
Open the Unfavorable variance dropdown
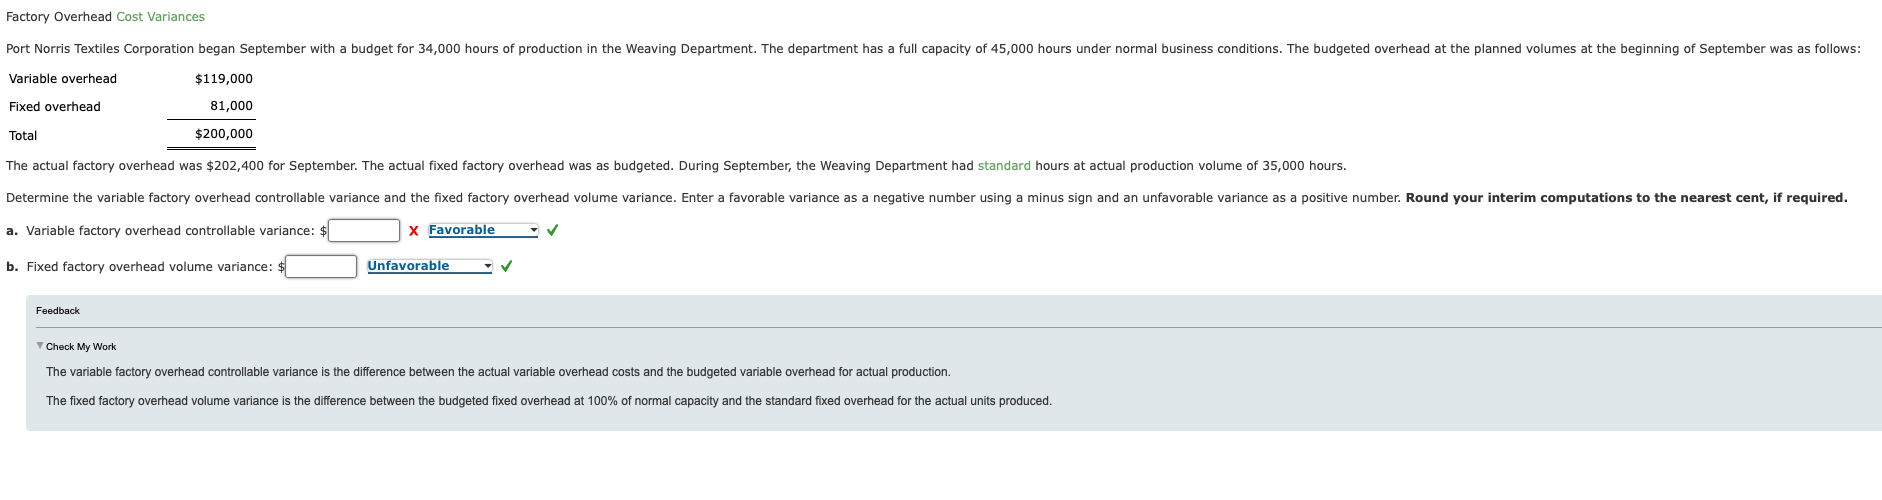tap(430, 266)
